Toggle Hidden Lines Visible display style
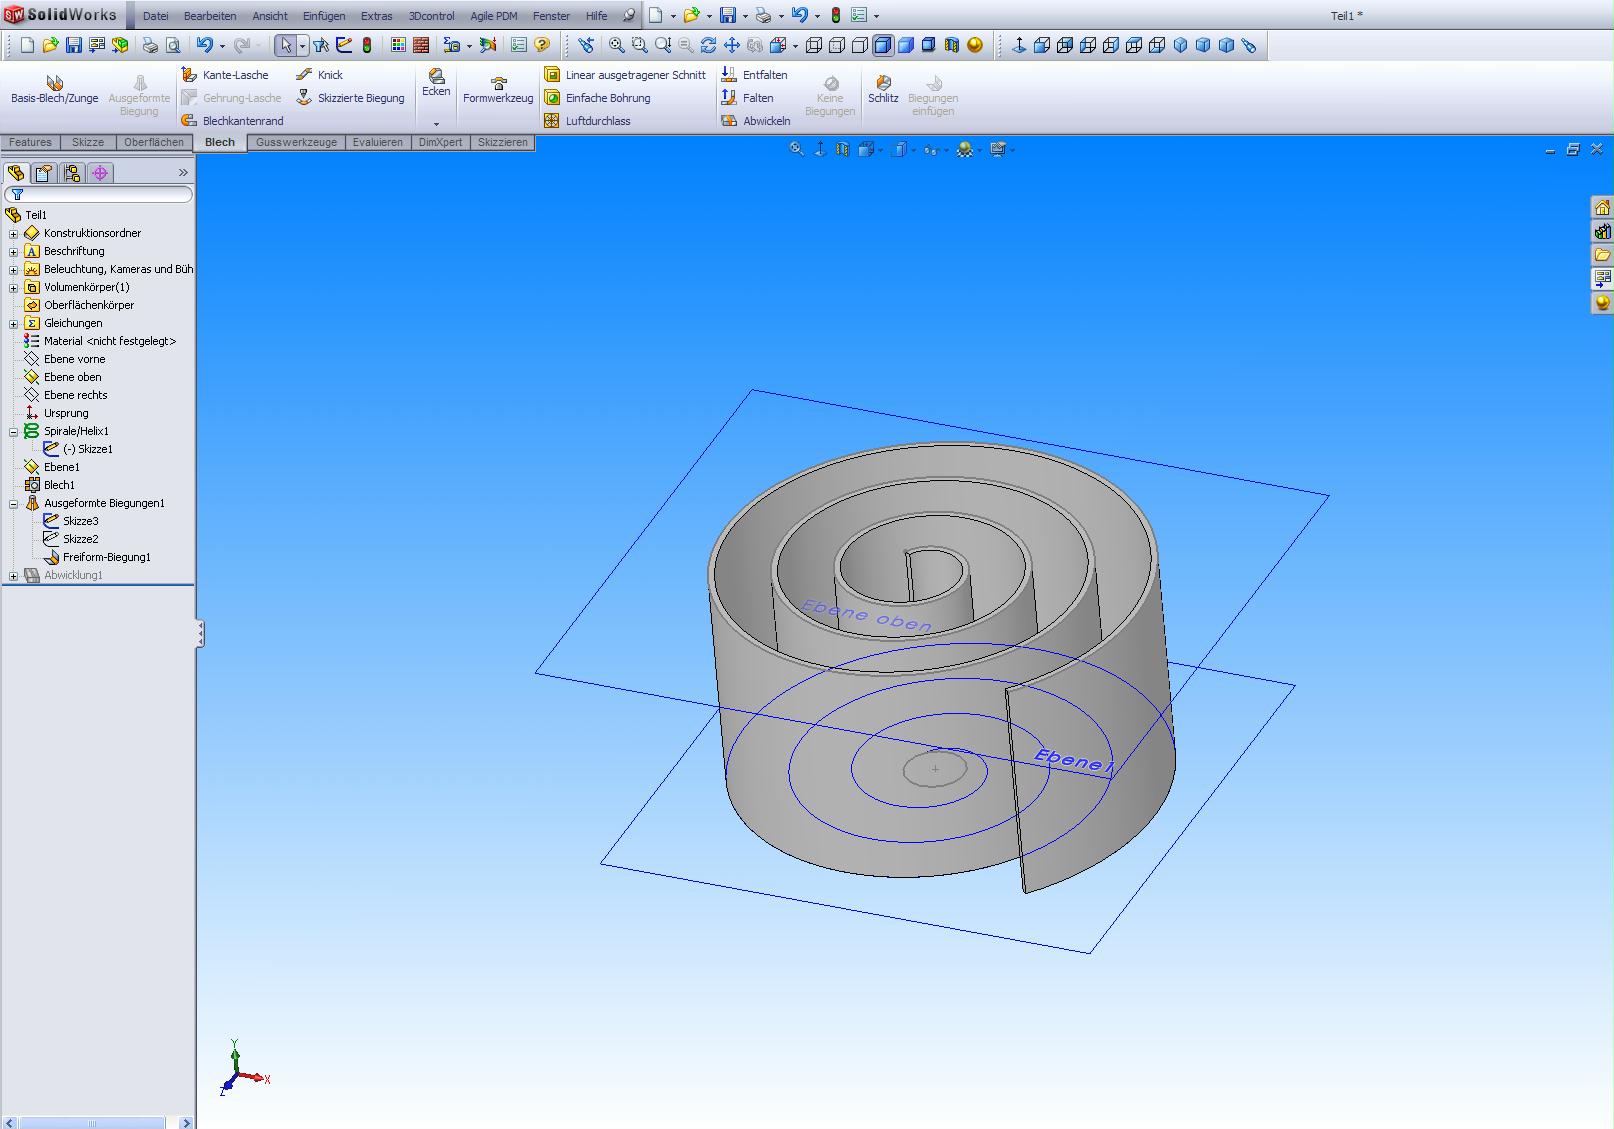 [837, 45]
